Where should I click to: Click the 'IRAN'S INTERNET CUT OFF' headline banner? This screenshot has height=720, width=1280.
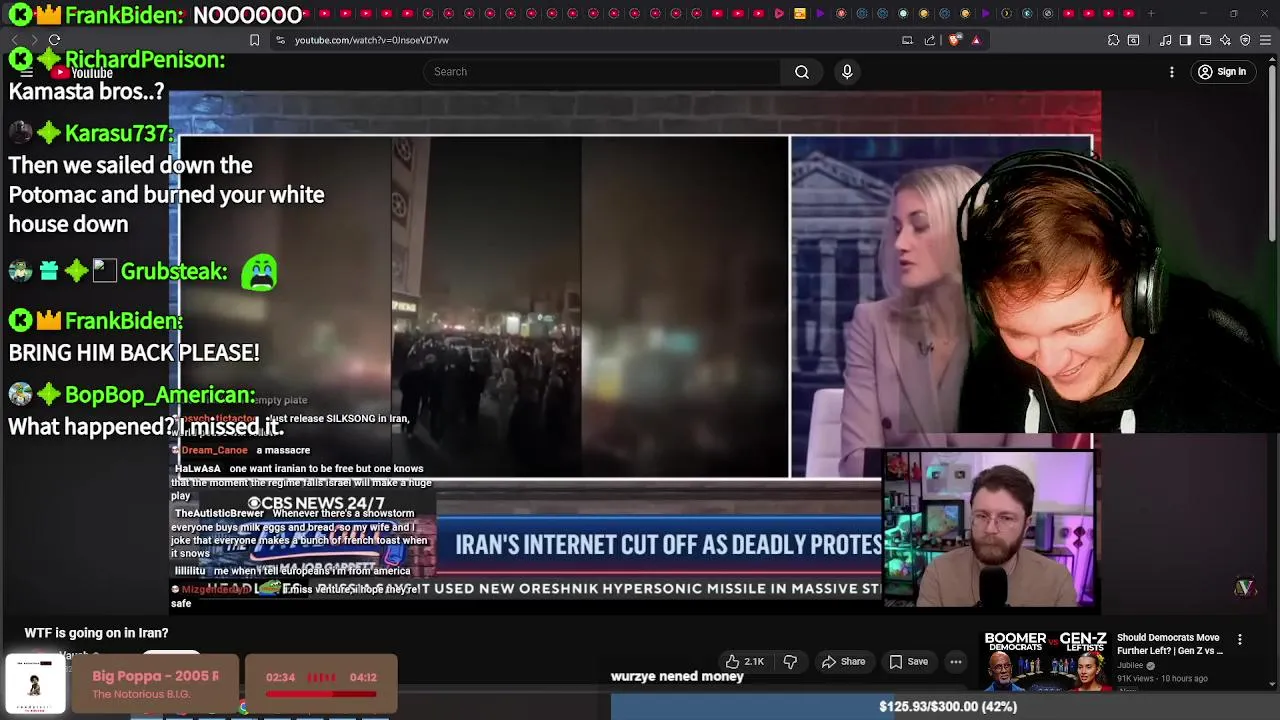coord(660,545)
